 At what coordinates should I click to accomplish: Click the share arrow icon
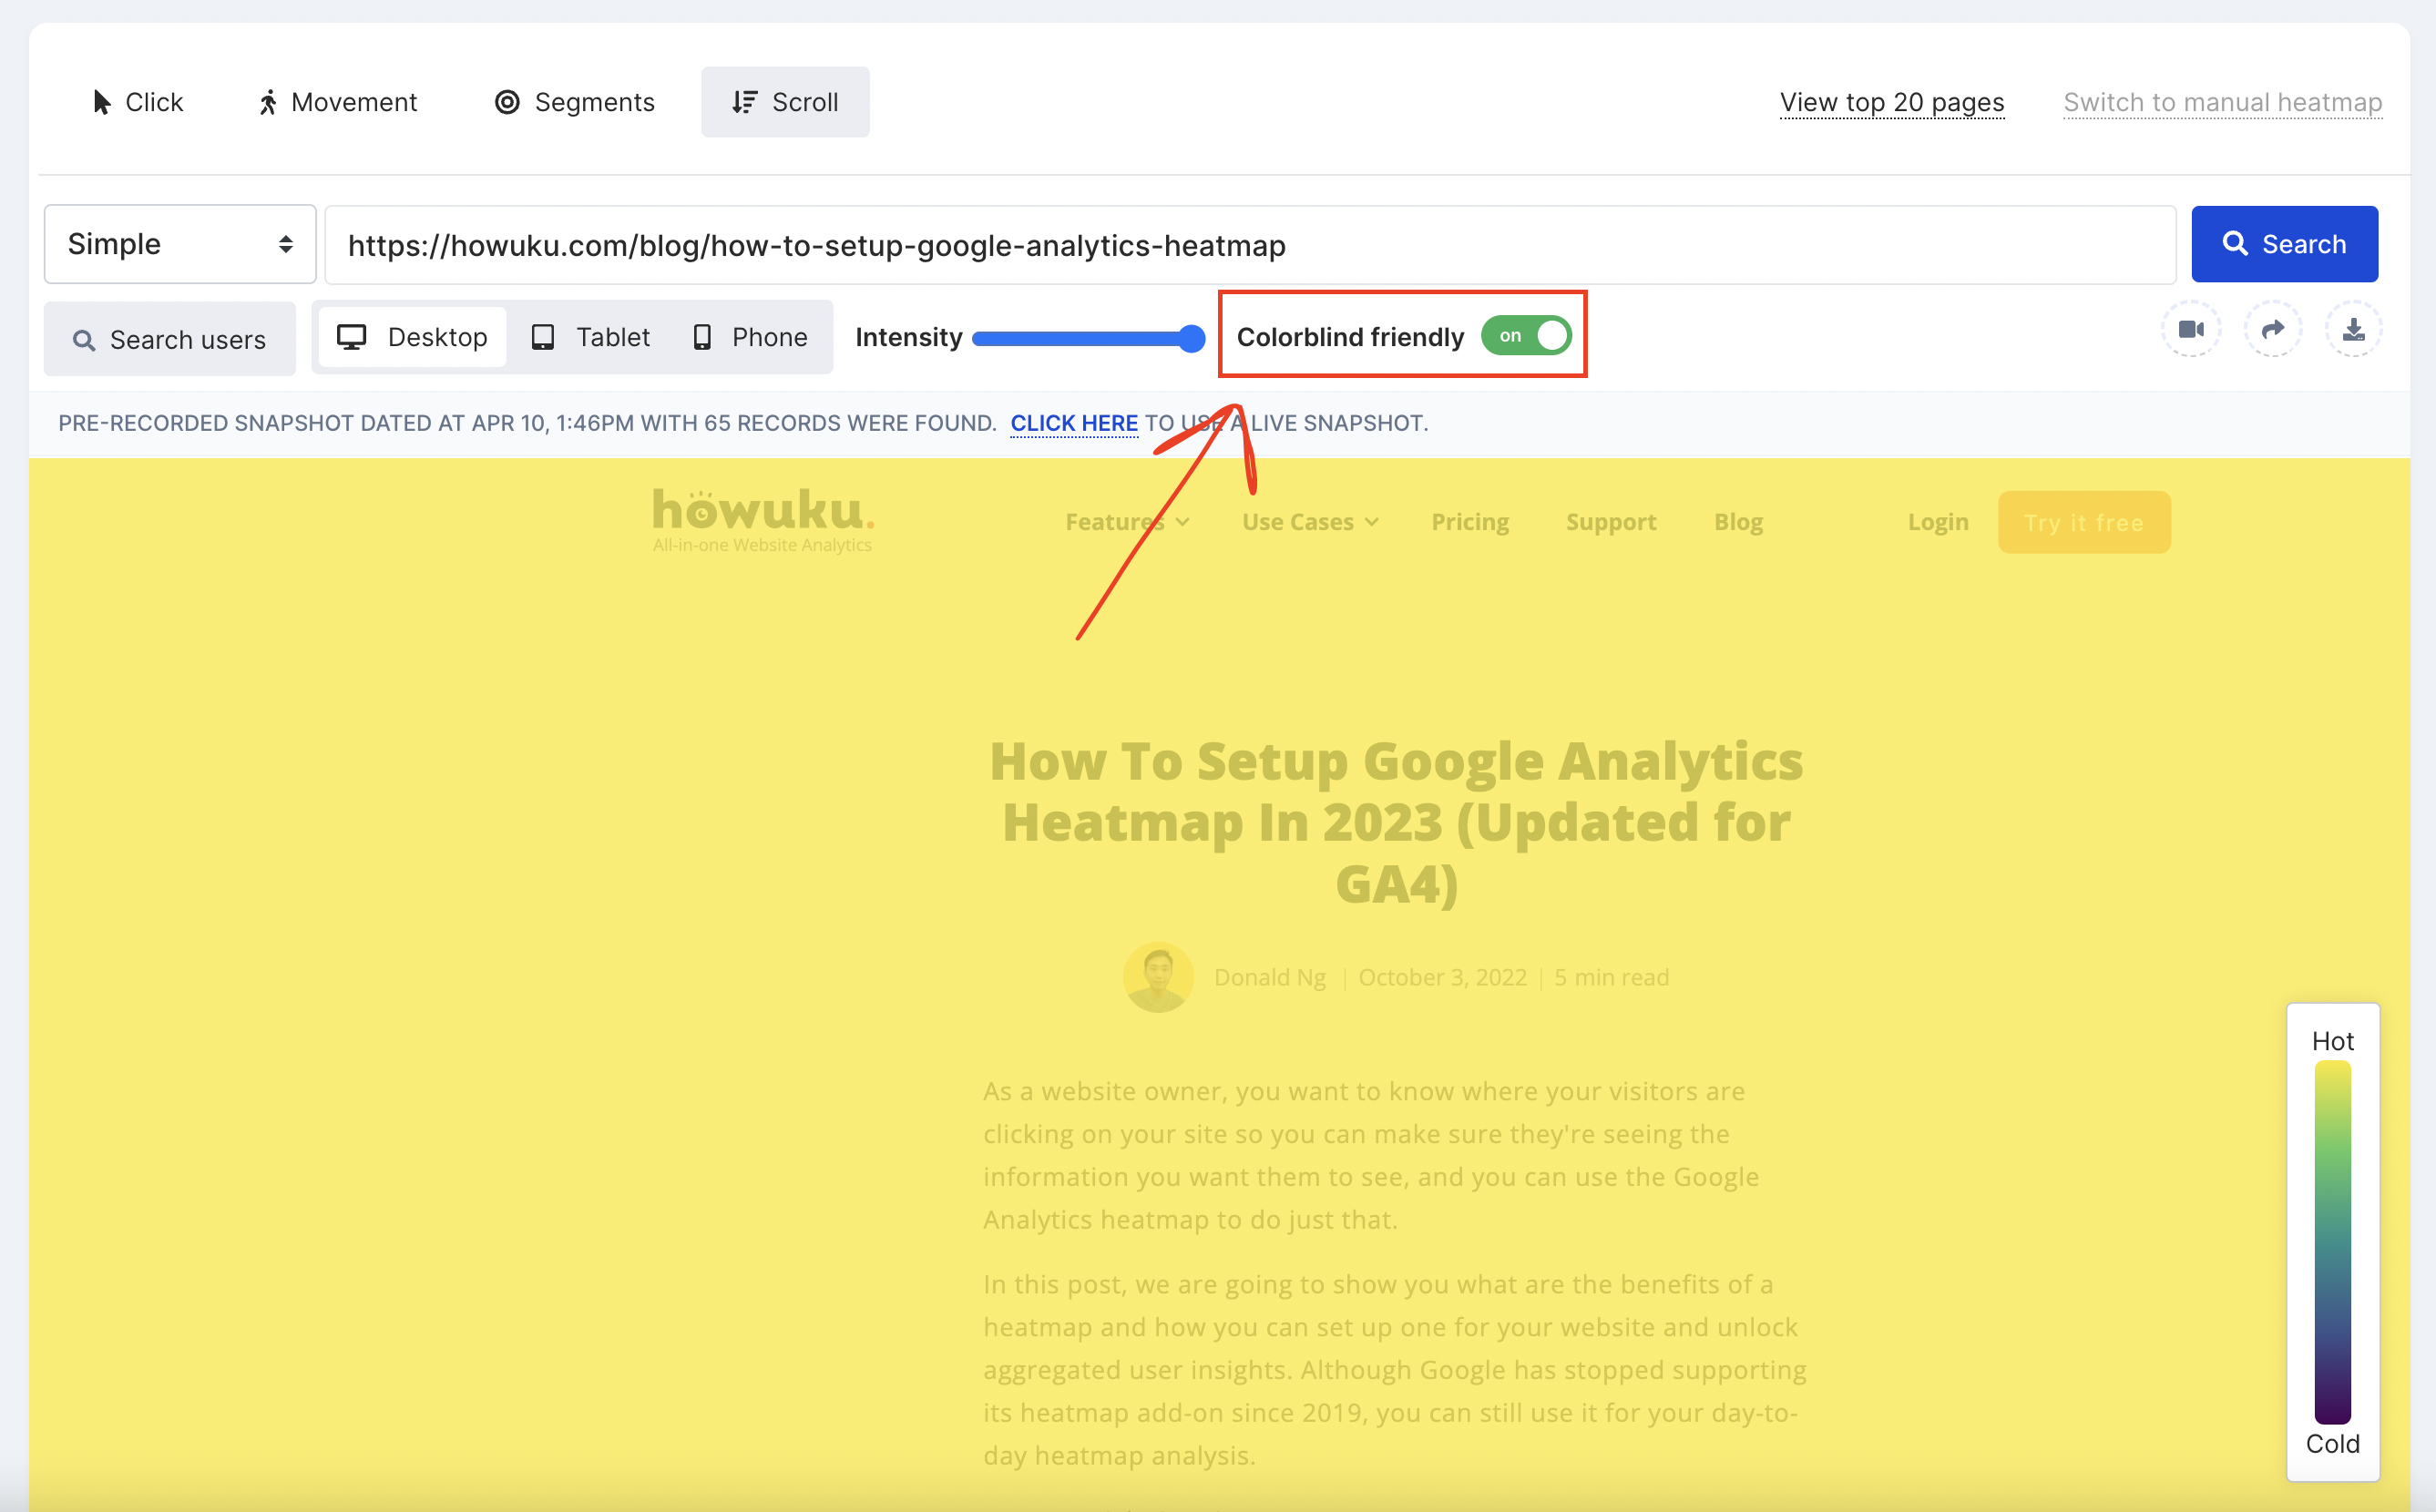pyautogui.click(x=2272, y=329)
